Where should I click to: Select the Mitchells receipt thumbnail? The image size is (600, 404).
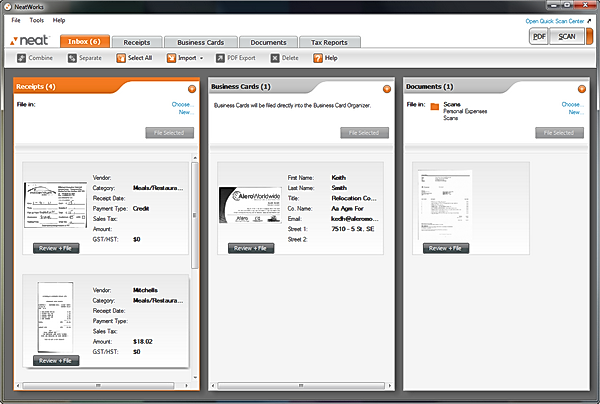(x=55, y=318)
